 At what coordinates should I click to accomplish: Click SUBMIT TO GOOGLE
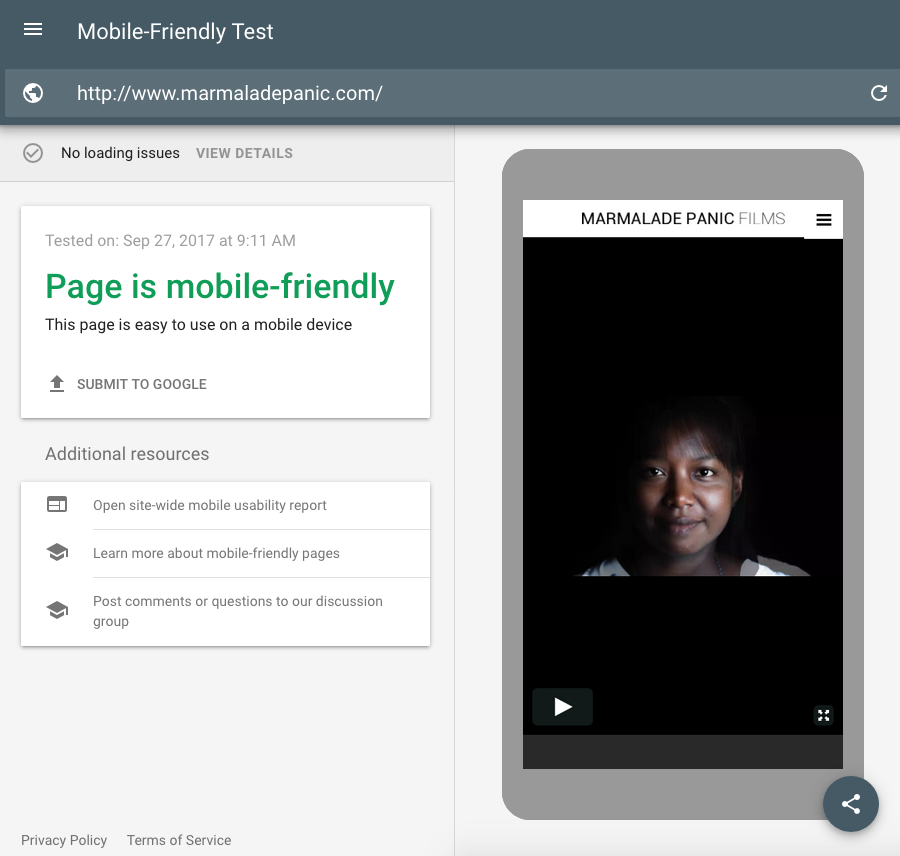142,384
